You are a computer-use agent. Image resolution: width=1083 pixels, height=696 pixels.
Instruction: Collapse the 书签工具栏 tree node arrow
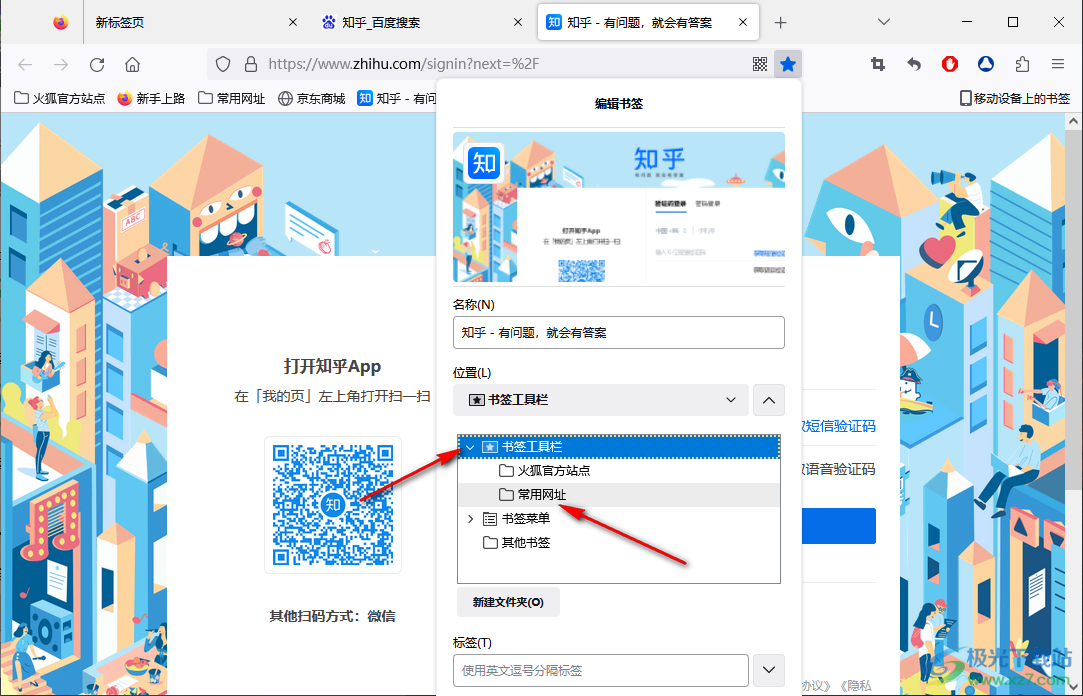[x=470, y=447]
